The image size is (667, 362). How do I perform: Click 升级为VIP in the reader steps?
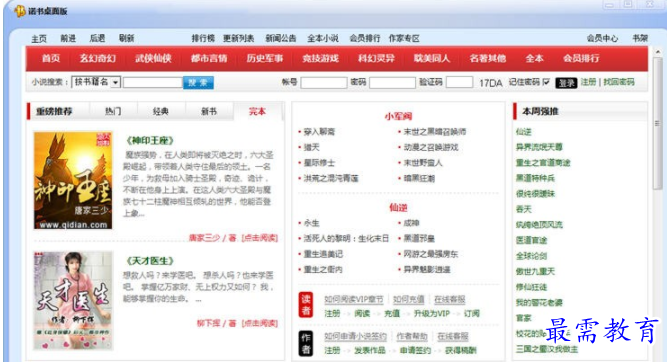coord(431,314)
